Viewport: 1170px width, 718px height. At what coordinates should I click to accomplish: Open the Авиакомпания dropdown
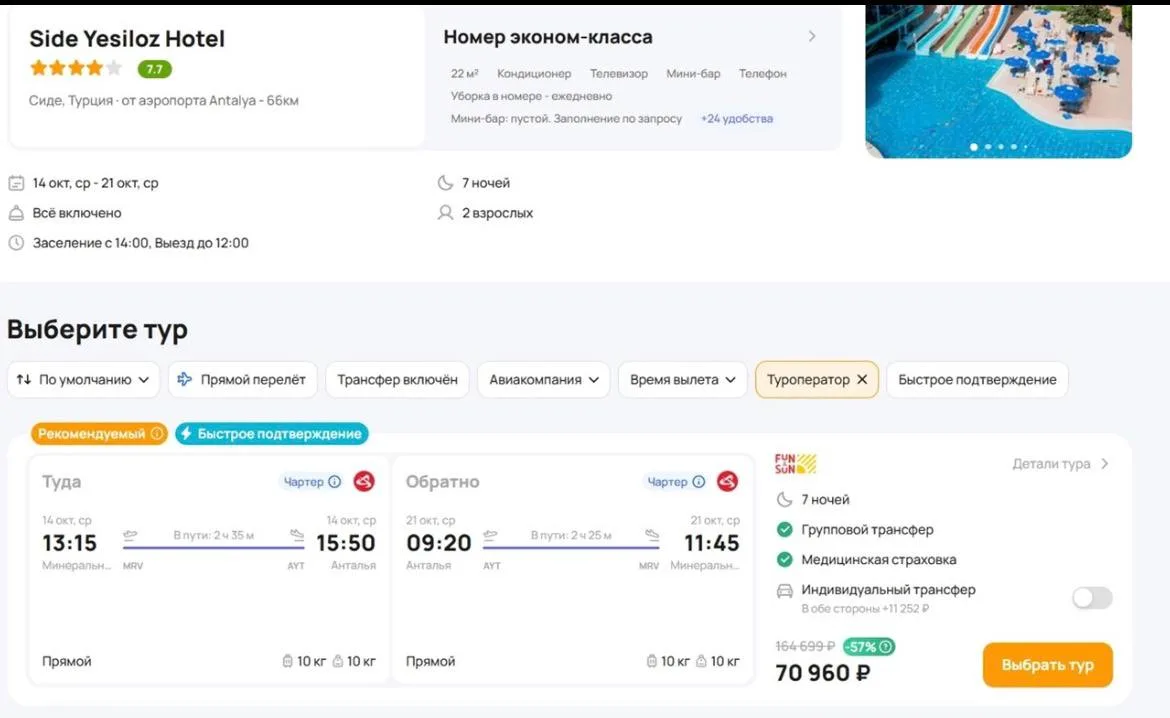(544, 379)
